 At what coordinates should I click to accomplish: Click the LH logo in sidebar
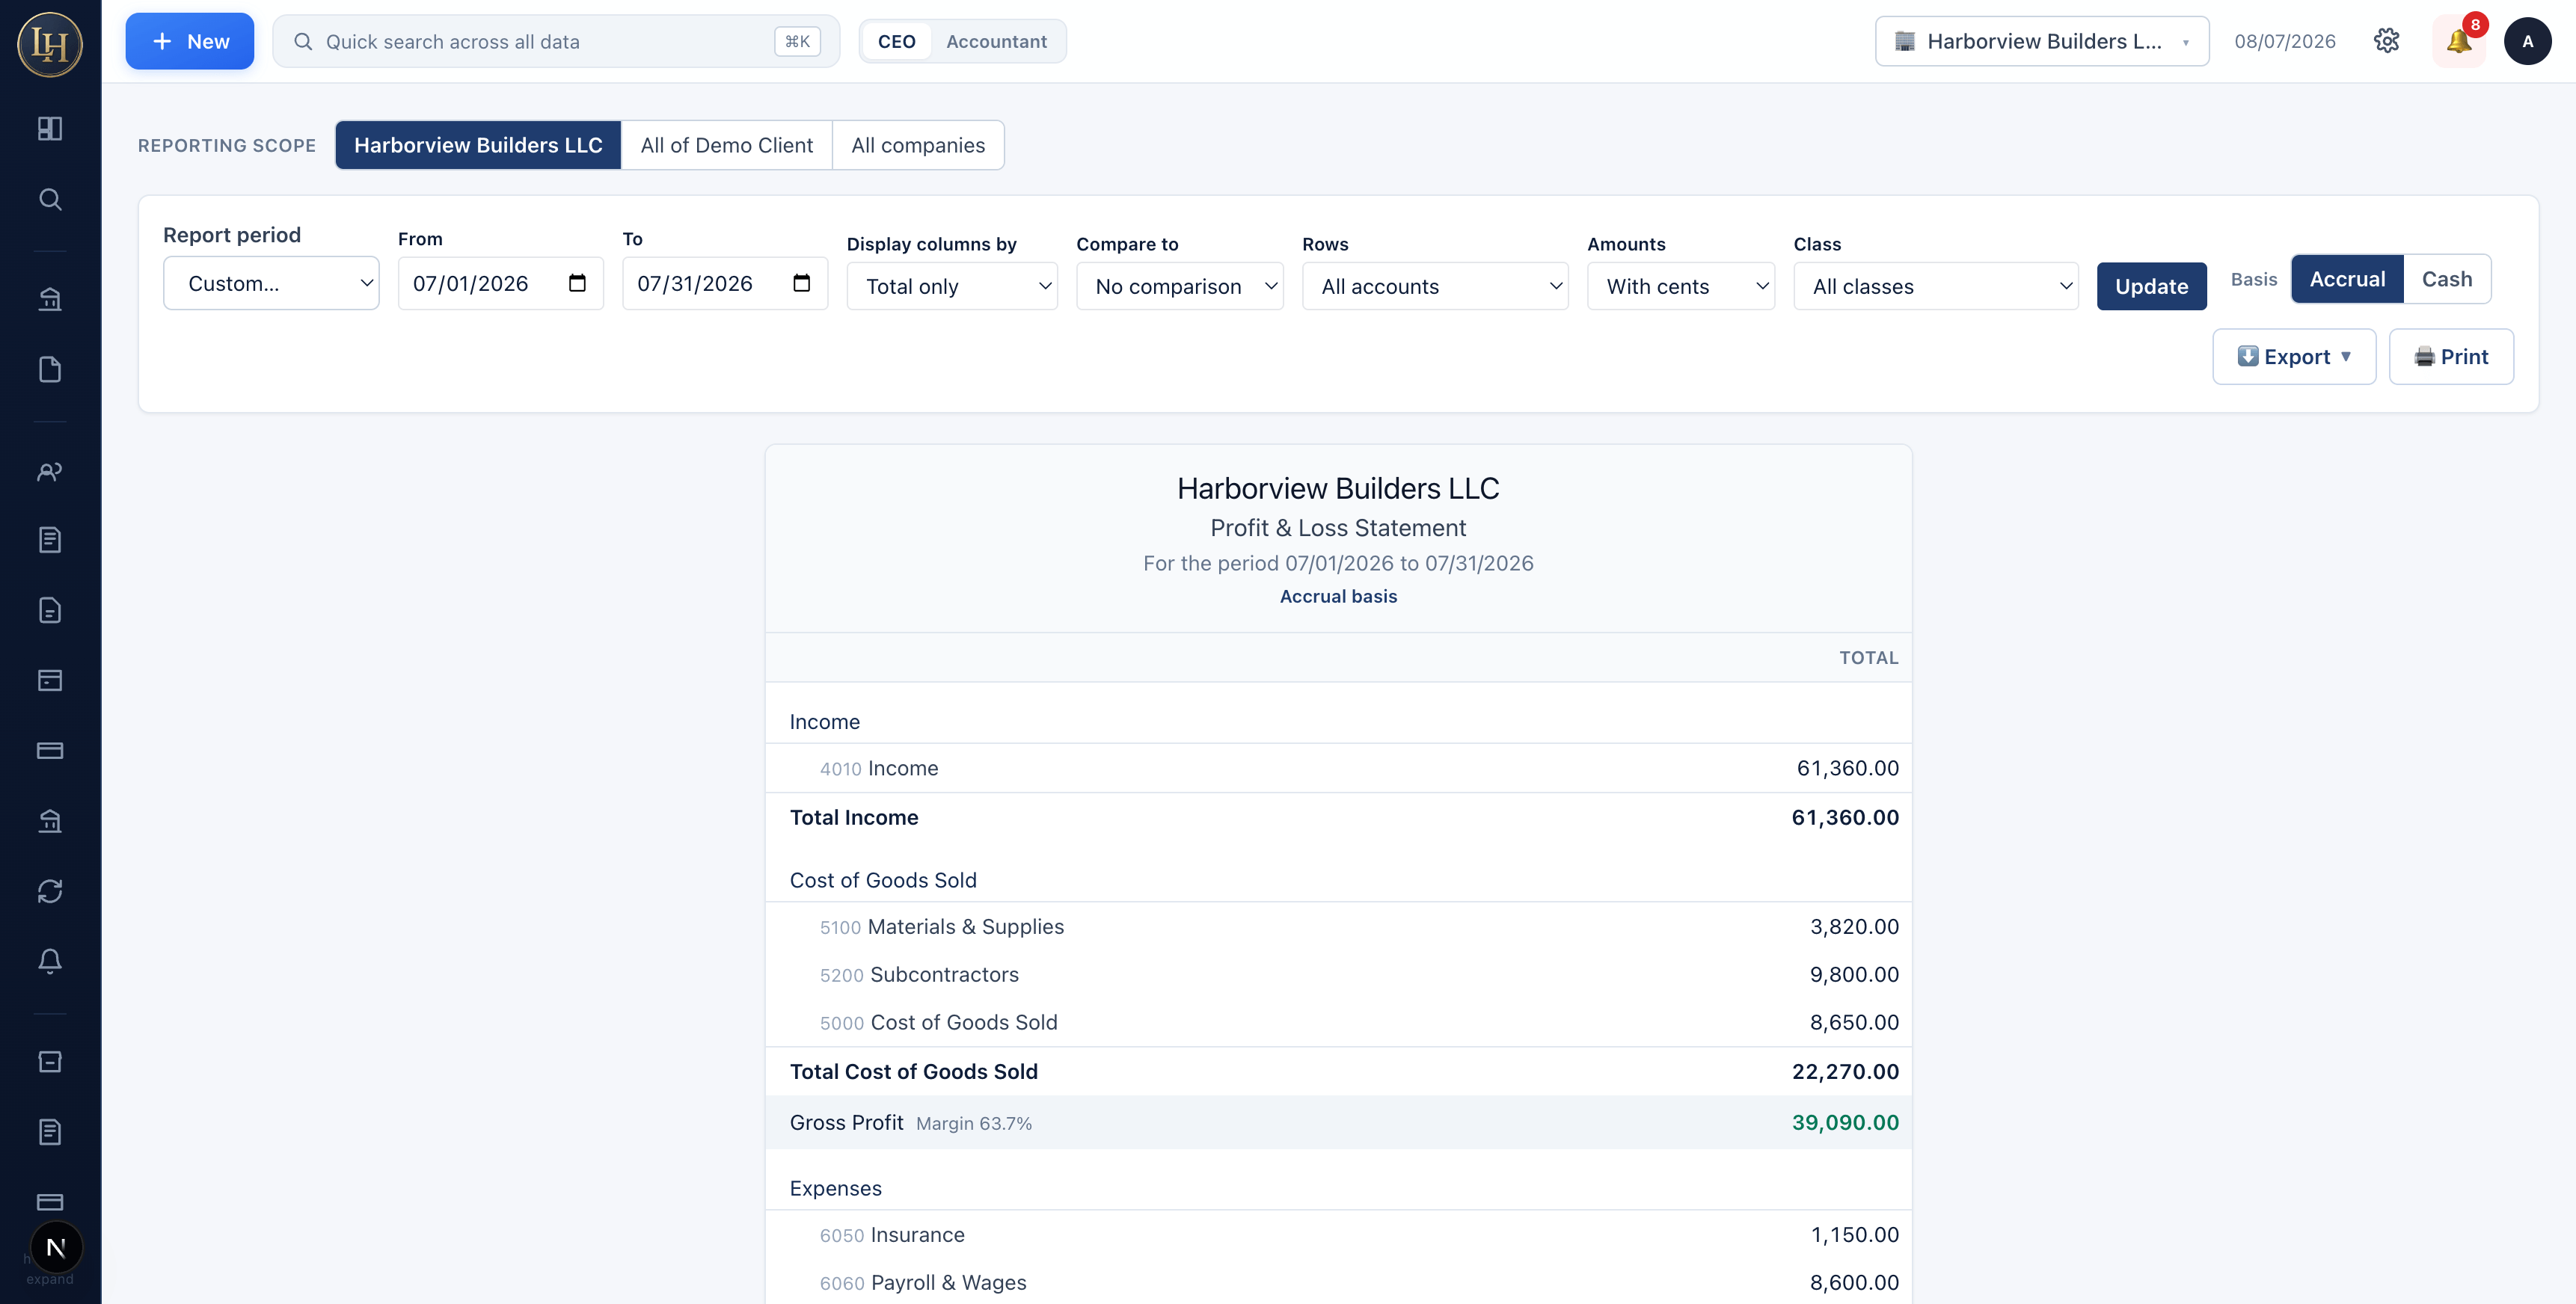[50, 44]
